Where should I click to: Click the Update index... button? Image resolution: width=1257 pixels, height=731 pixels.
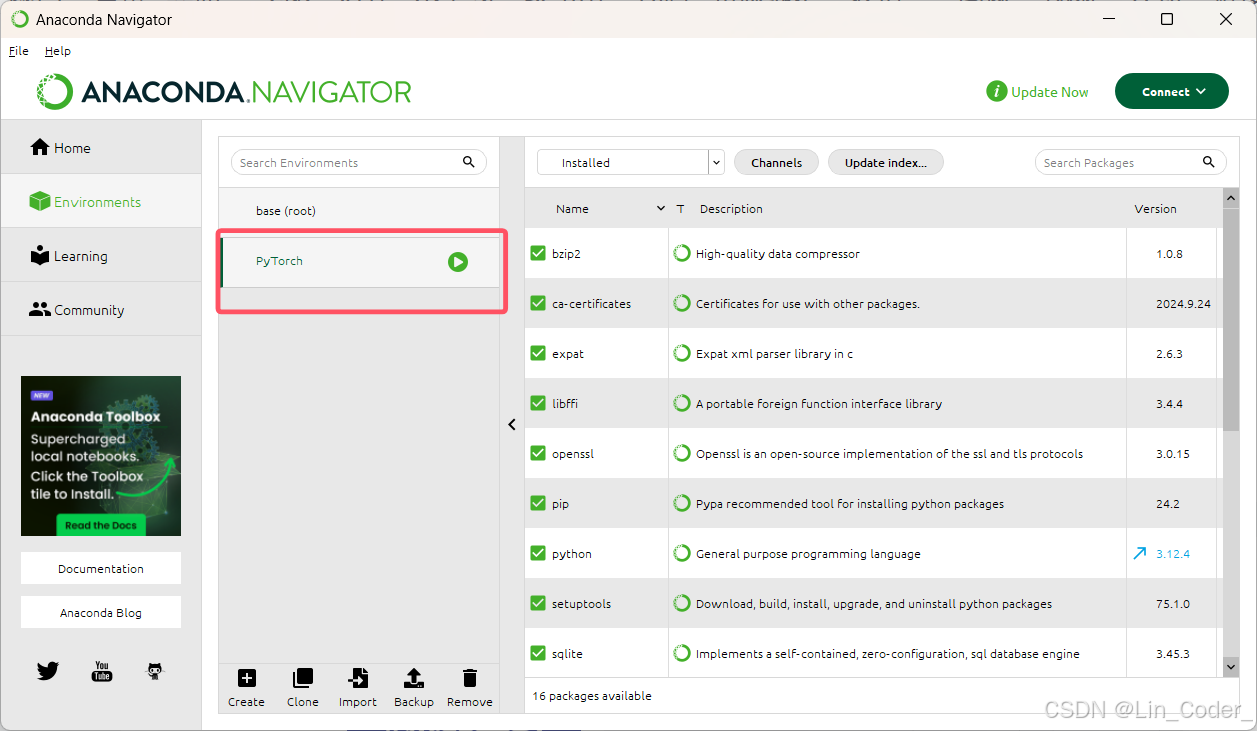click(886, 162)
